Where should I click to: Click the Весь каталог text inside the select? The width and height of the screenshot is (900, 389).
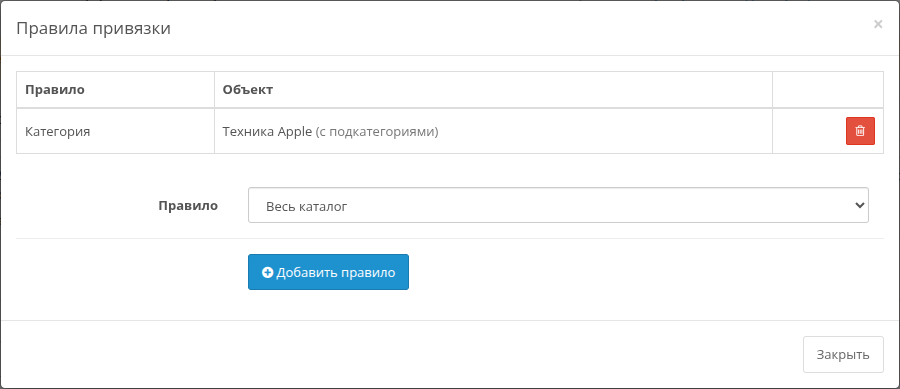coord(307,205)
